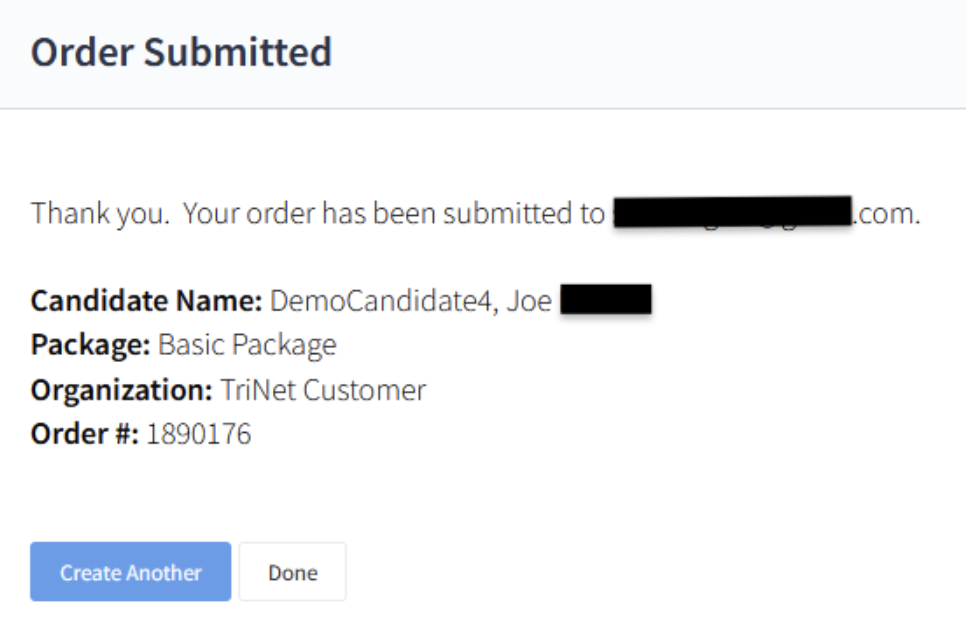Click the Organization label

[x=121, y=389]
